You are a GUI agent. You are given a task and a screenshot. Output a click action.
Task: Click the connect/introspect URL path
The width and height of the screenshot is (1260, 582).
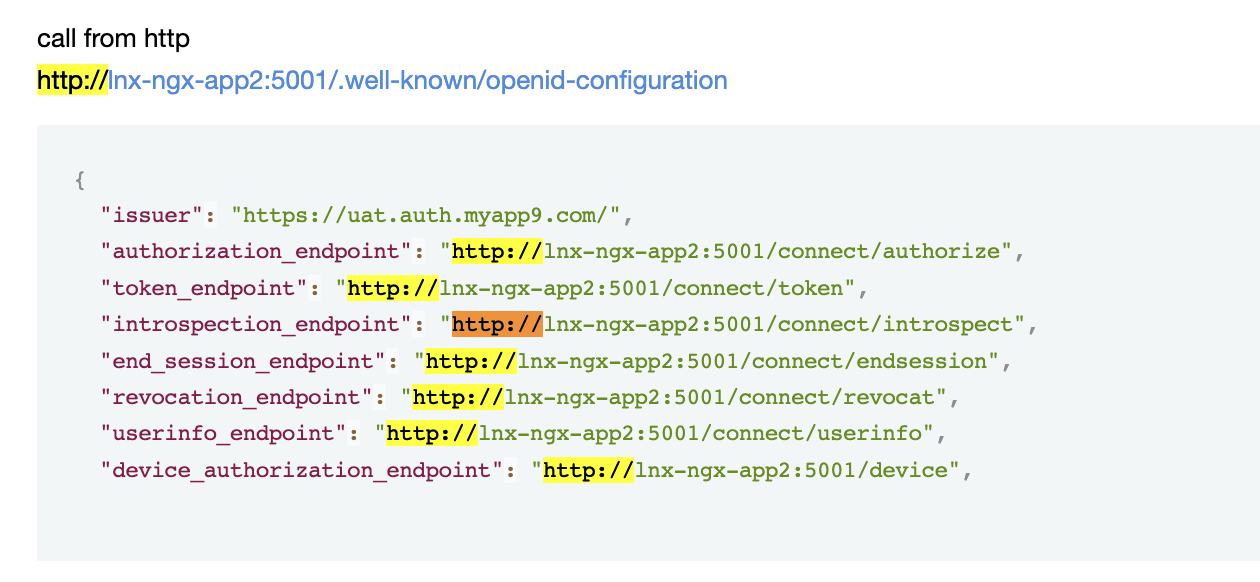(783, 324)
